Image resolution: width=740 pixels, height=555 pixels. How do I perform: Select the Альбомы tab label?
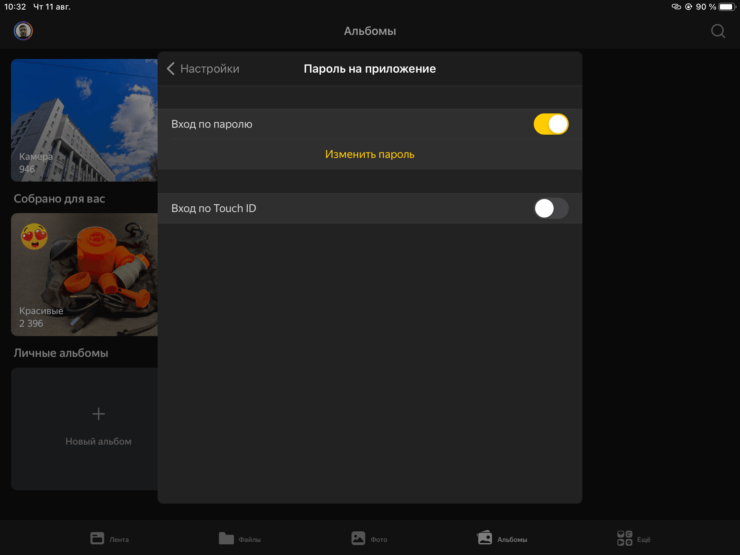tap(512, 539)
